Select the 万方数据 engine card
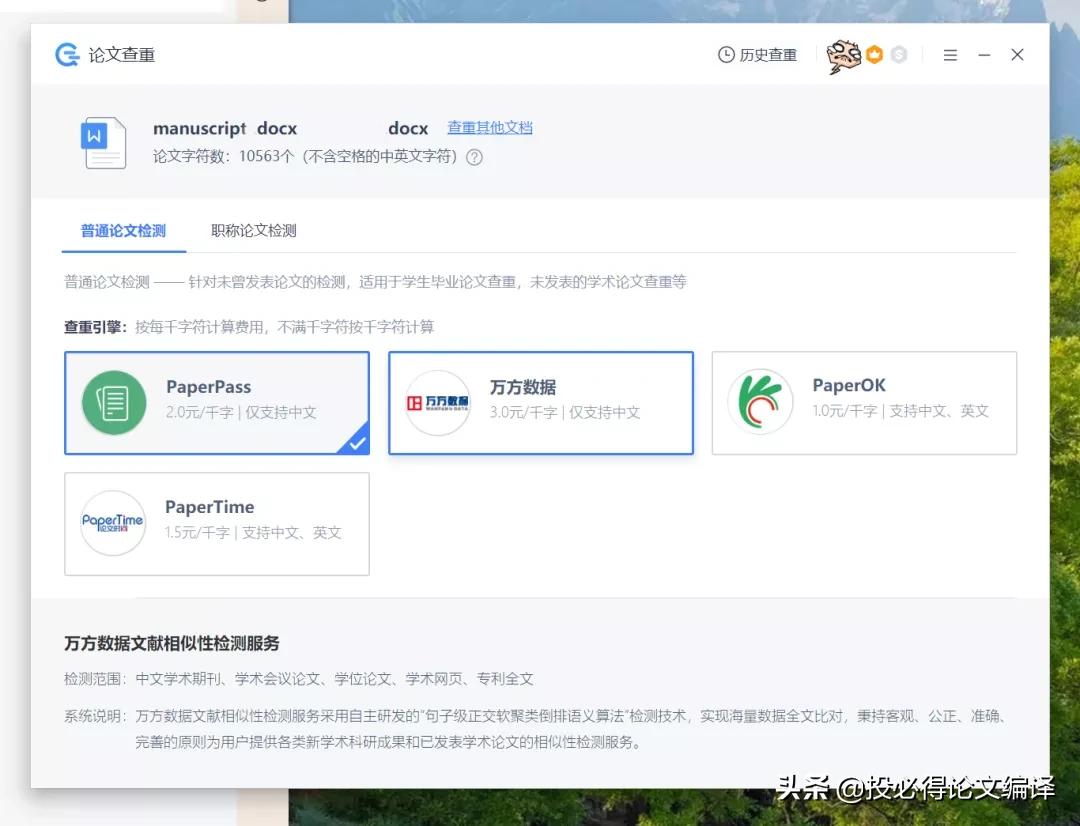Viewport: 1080px width, 826px height. pyautogui.click(x=541, y=403)
